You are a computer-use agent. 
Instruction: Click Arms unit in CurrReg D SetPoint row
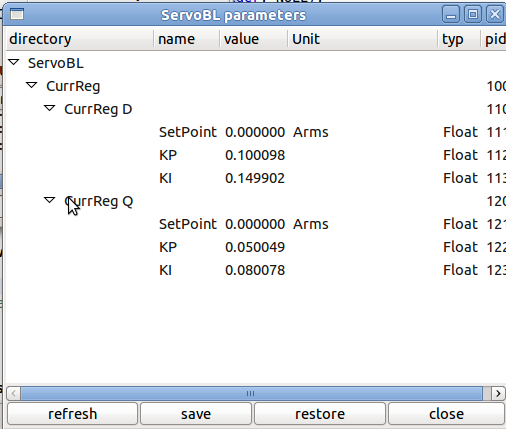(311, 132)
